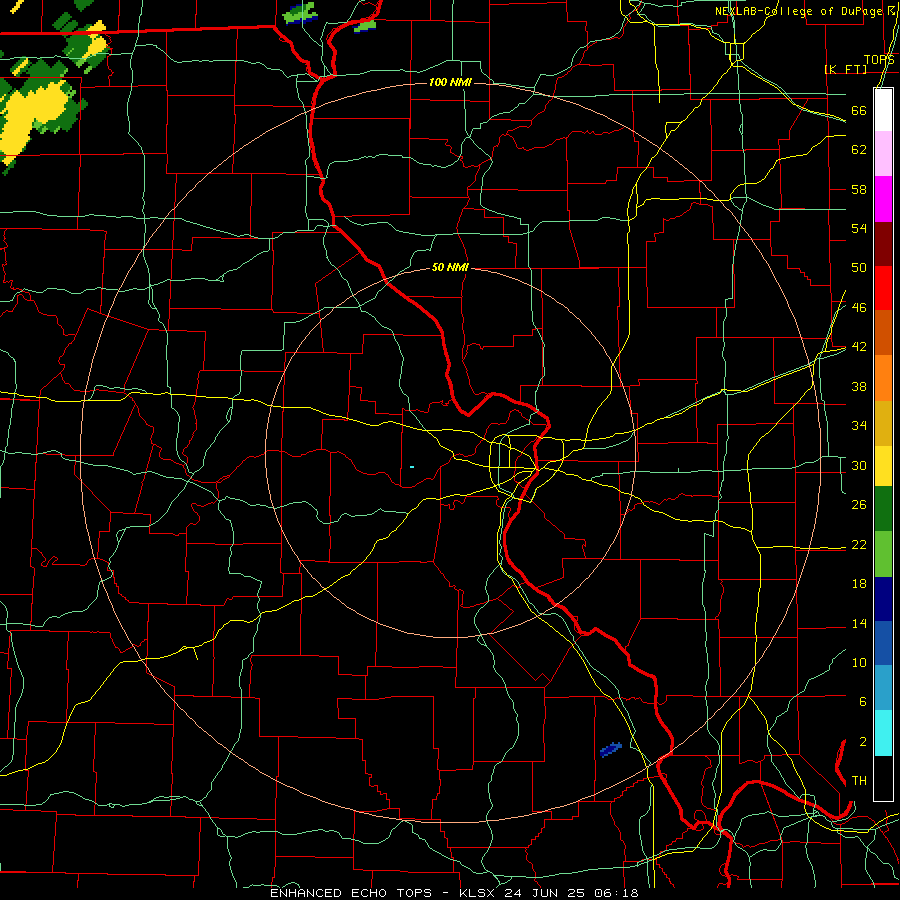Click the dark orange legend swatch
Viewport: 900px width, 900px height.
click(x=883, y=333)
